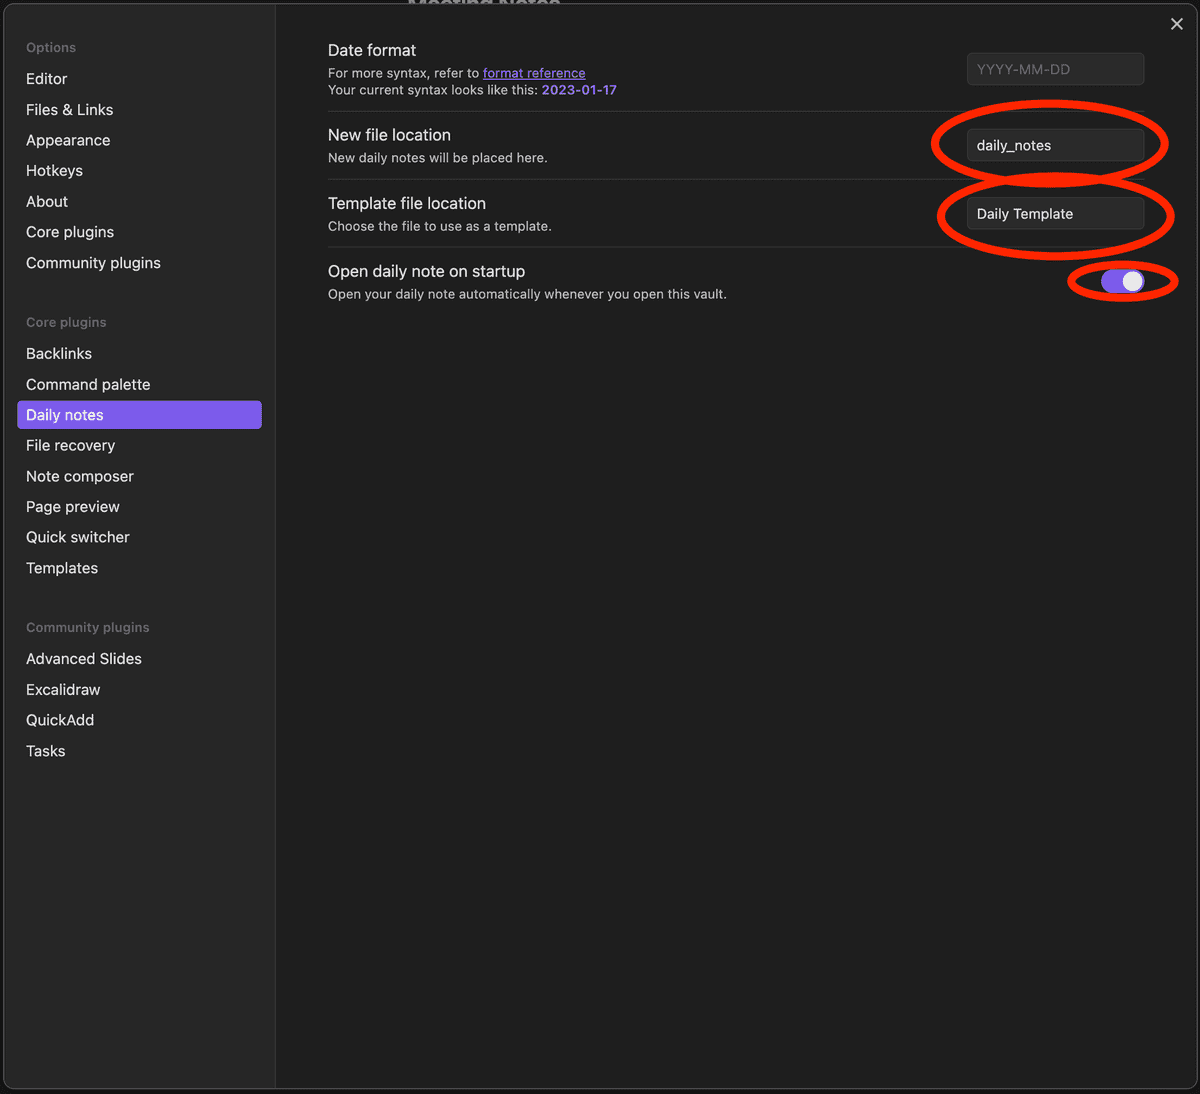Click the Template file location field
The height and width of the screenshot is (1094, 1200).
coord(1055,214)
